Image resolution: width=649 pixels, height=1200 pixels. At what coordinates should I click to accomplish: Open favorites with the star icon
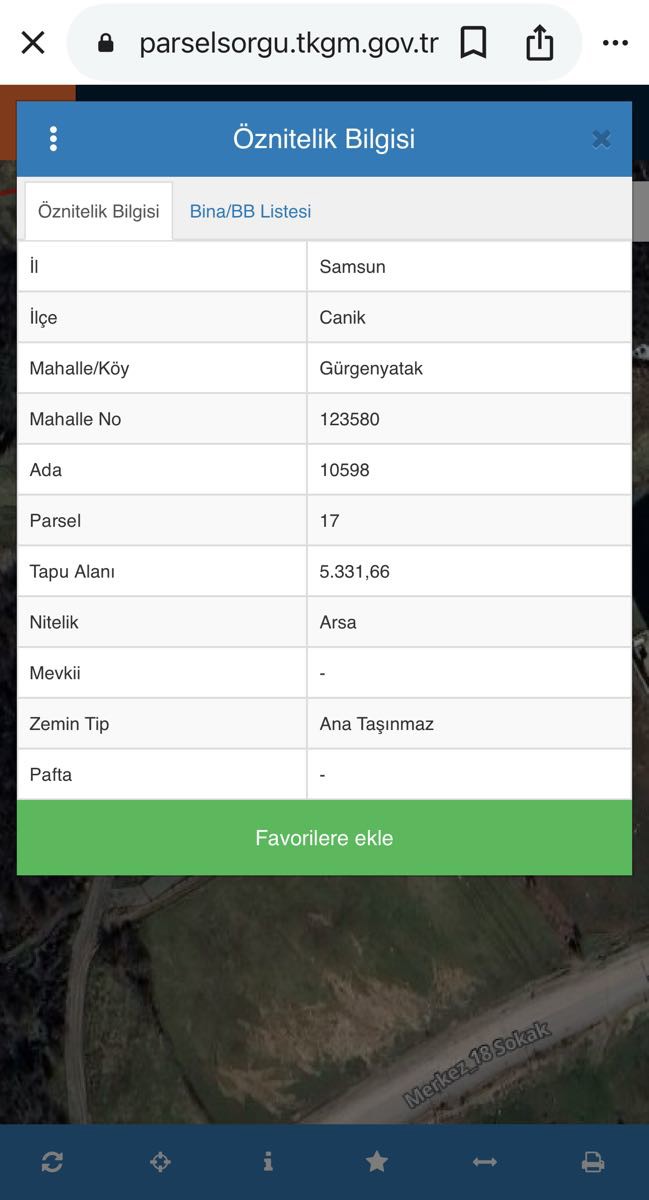(x=376, y=1161)
